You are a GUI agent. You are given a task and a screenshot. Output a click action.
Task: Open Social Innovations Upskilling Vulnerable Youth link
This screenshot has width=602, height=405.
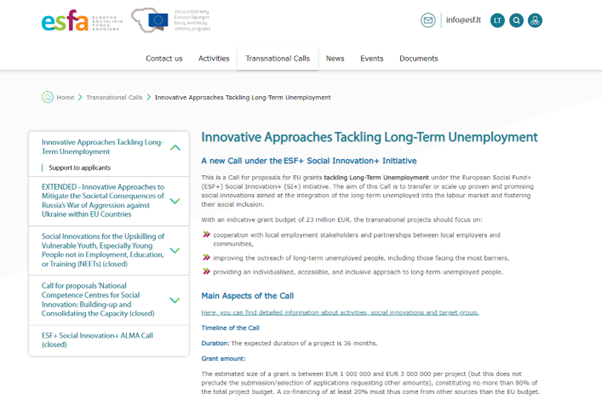pos(103,250)
